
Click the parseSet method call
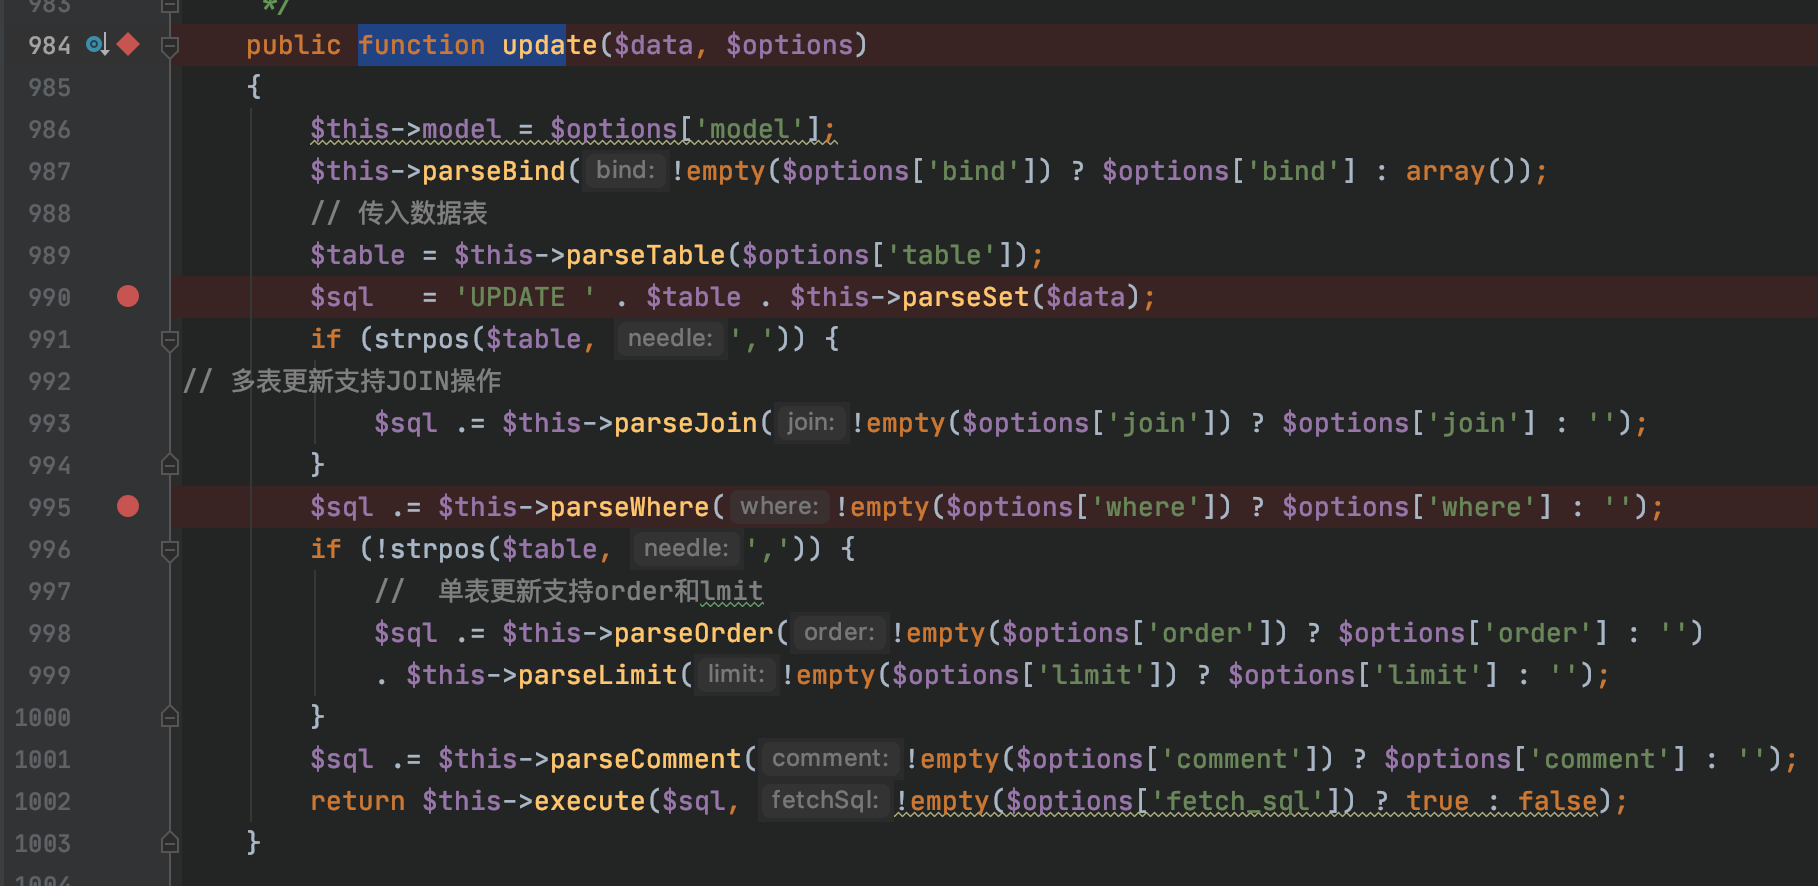[x=964, y=297]
